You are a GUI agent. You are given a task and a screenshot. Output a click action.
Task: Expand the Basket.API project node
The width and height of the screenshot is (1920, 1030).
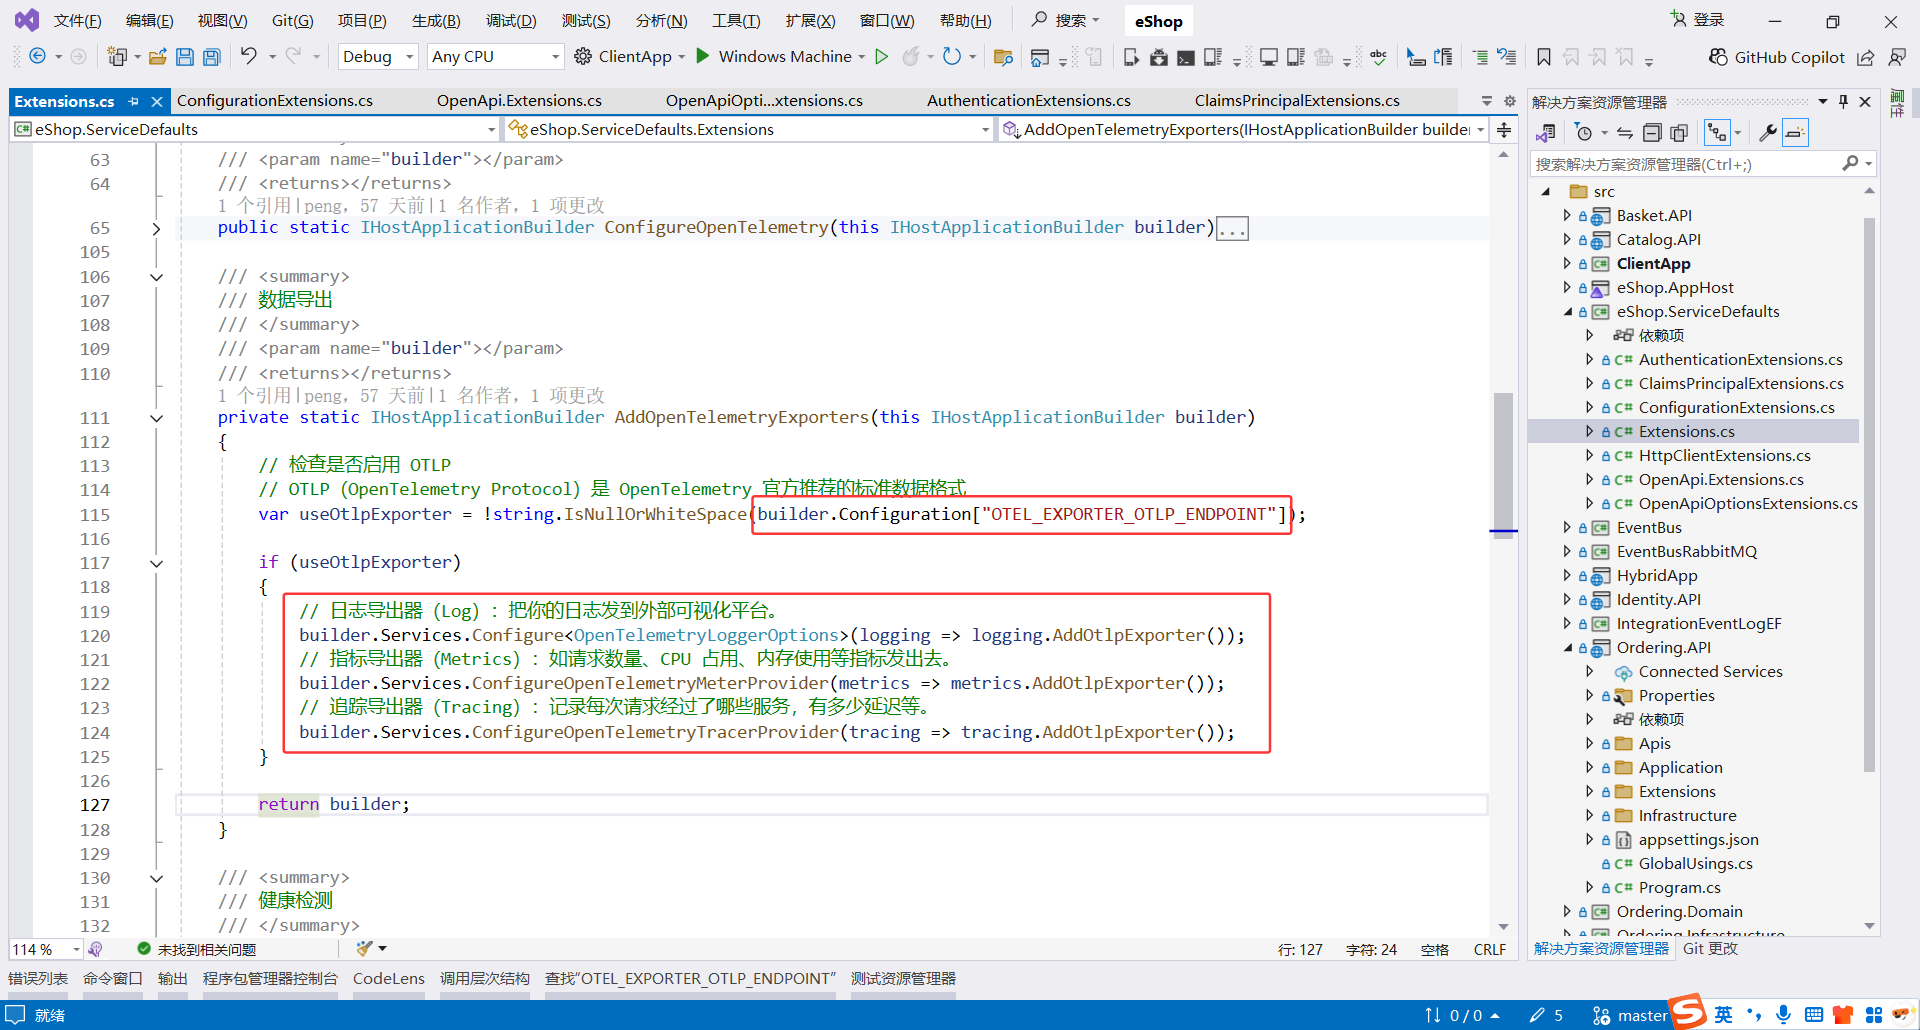[x=1567, y=215]
